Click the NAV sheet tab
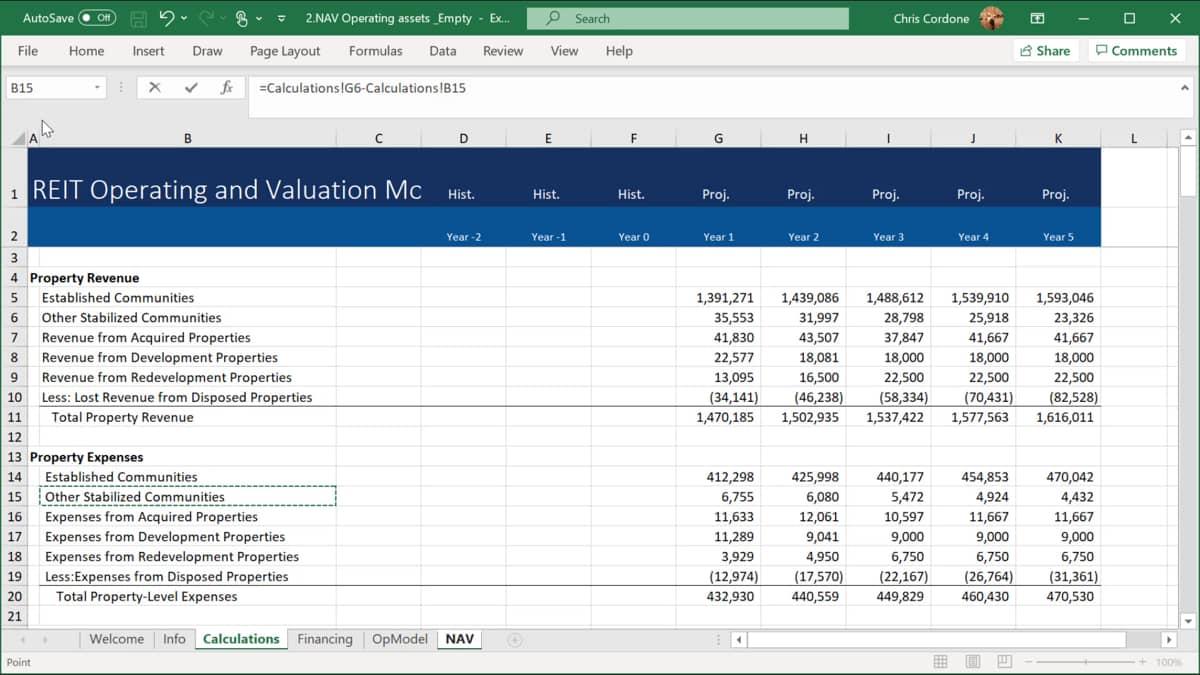 [460, 639]
